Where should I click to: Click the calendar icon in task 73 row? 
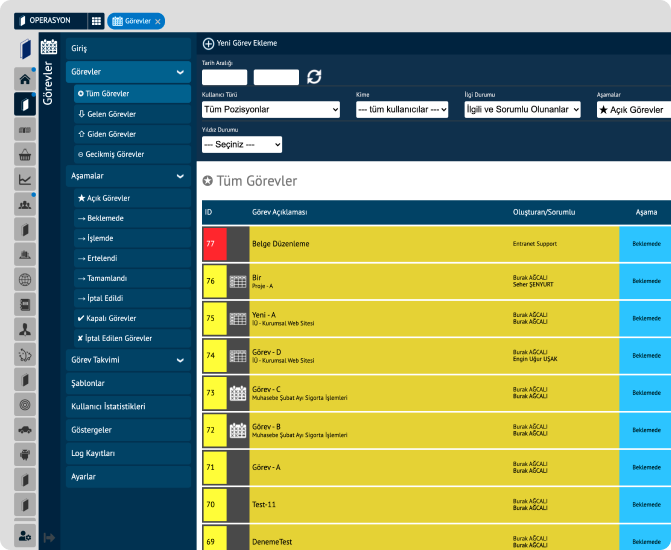pos(238,393)
